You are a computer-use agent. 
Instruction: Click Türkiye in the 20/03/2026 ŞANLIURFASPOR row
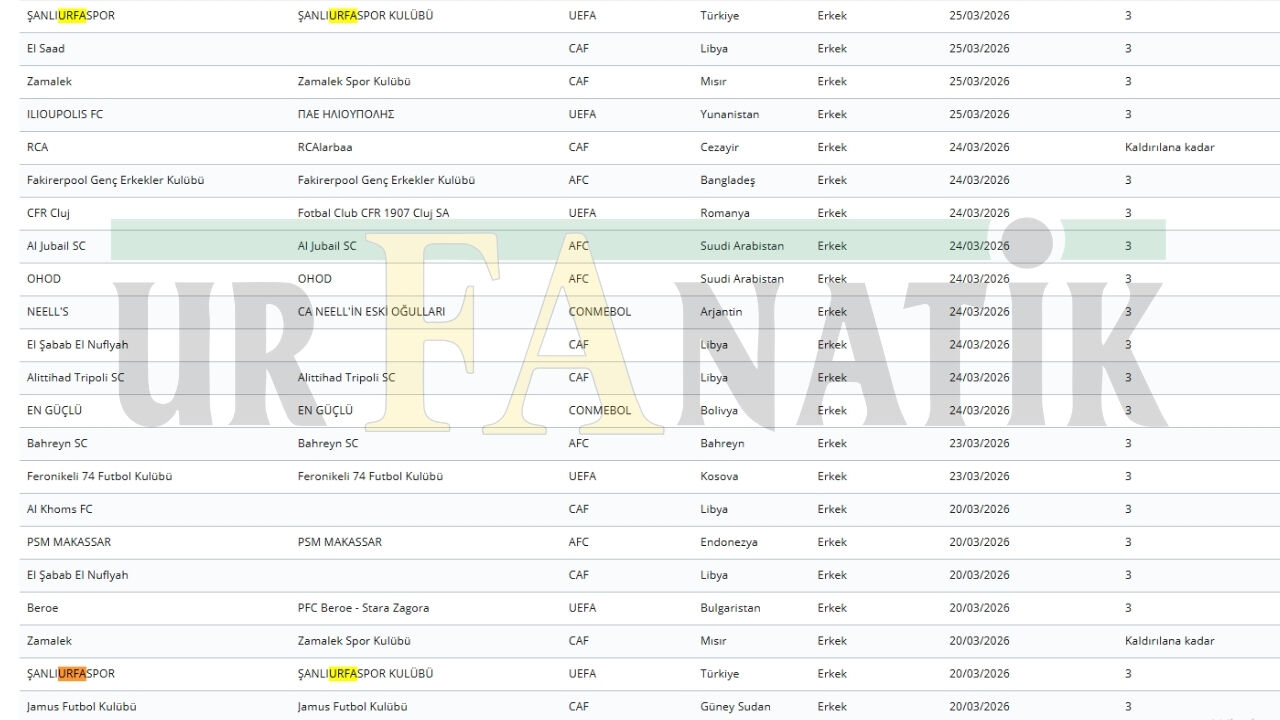[720, 674]
